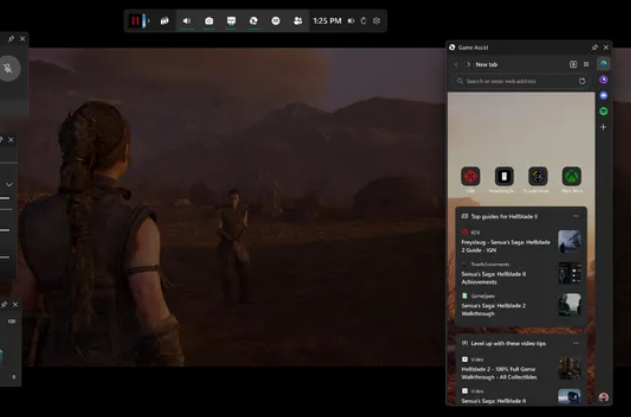Open the Spotify widget in Game Bar

point(276,21)
